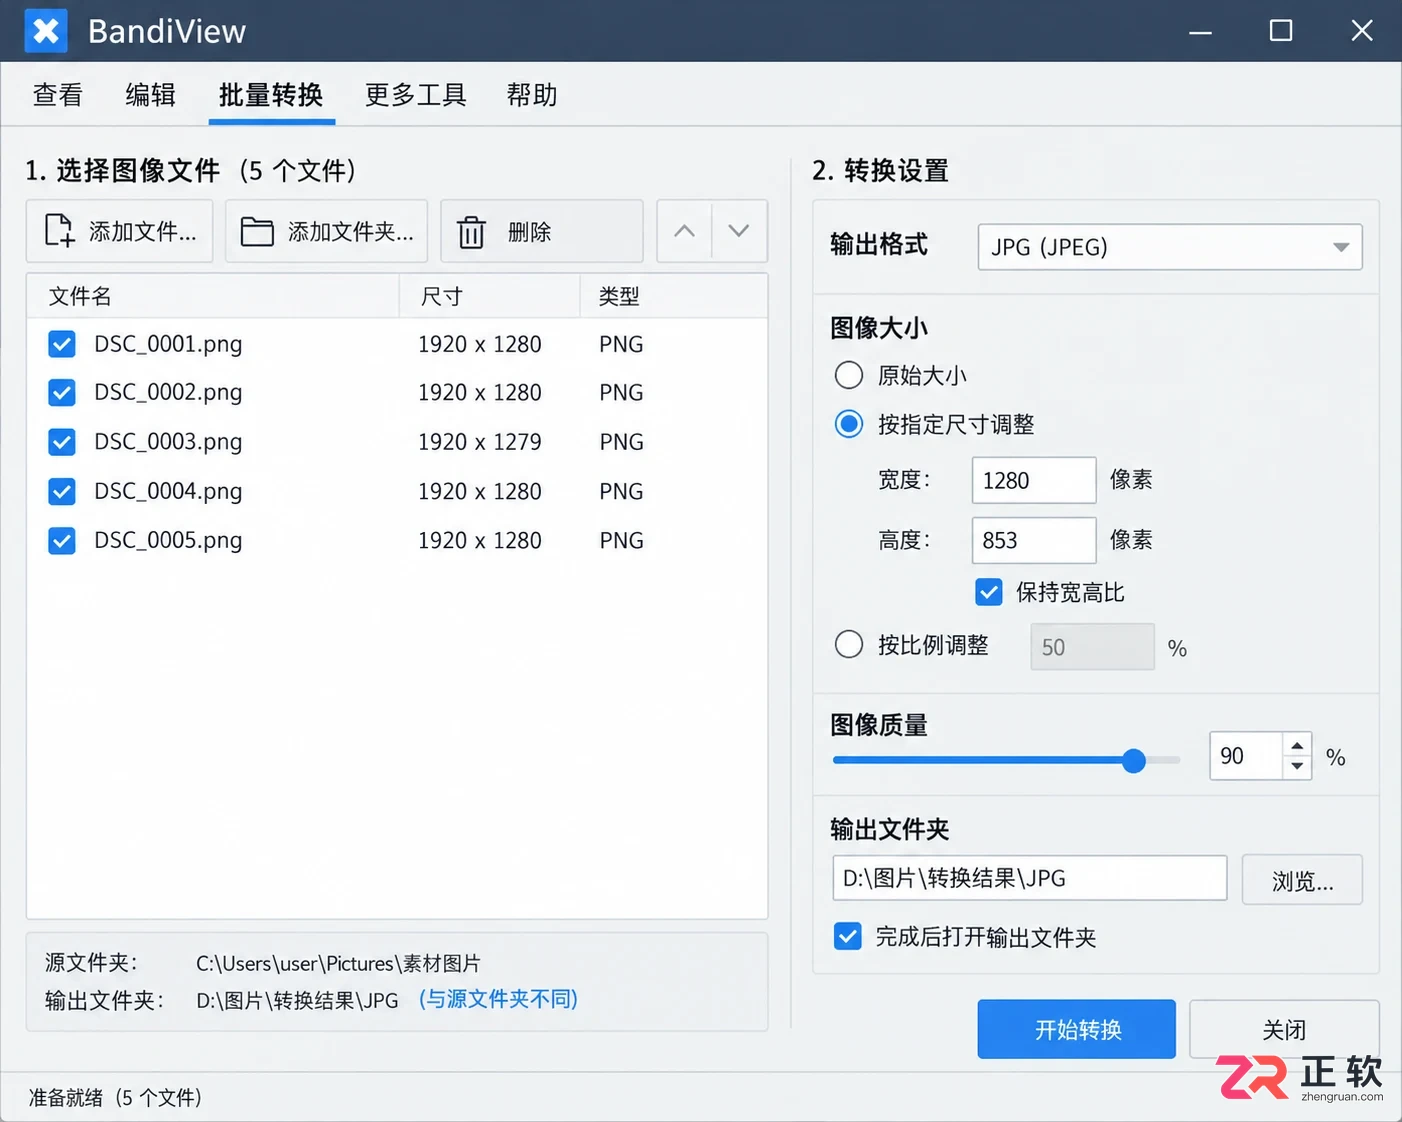This screenshot has width=1402, height=1122.
Task: Open the 编辑 menu
Action: (151, 95)
